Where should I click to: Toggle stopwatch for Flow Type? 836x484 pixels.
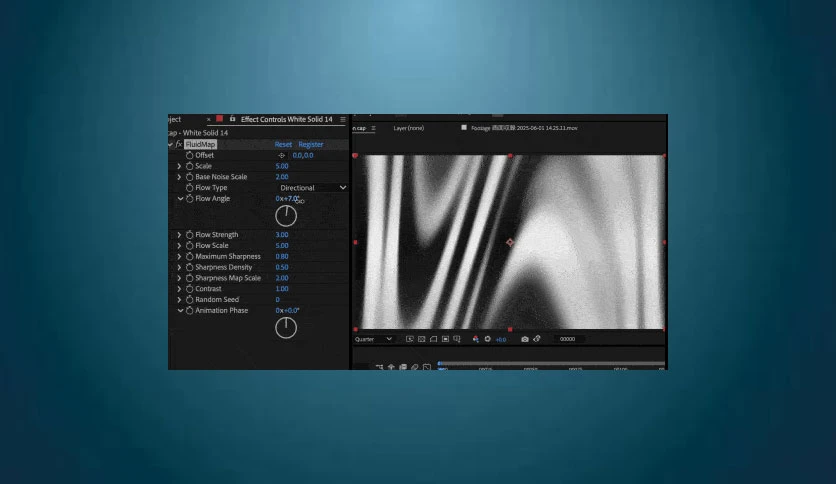189,188
